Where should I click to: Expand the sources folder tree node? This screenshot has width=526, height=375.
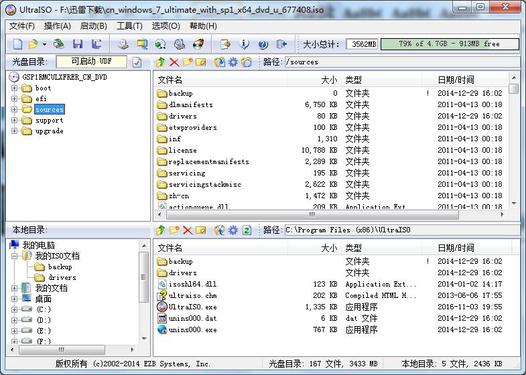[x=14, y=109]
